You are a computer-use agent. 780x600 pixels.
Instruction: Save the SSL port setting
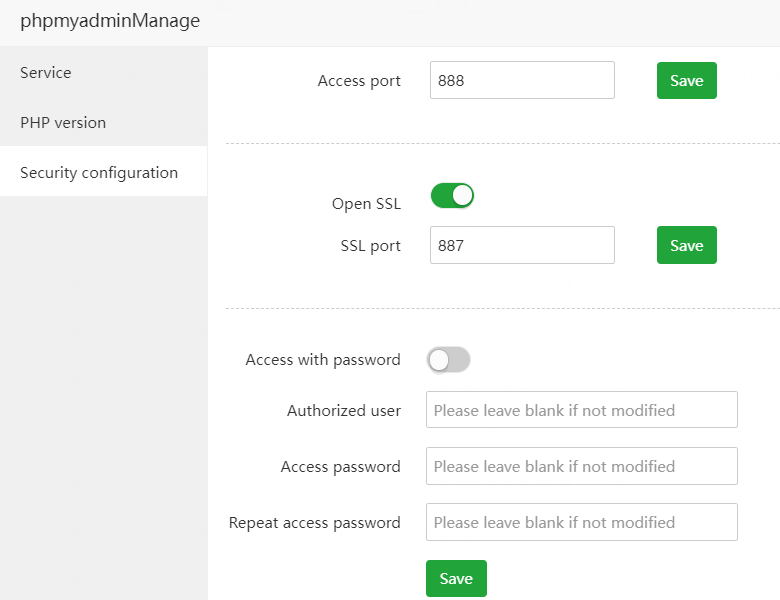point(686,246)
